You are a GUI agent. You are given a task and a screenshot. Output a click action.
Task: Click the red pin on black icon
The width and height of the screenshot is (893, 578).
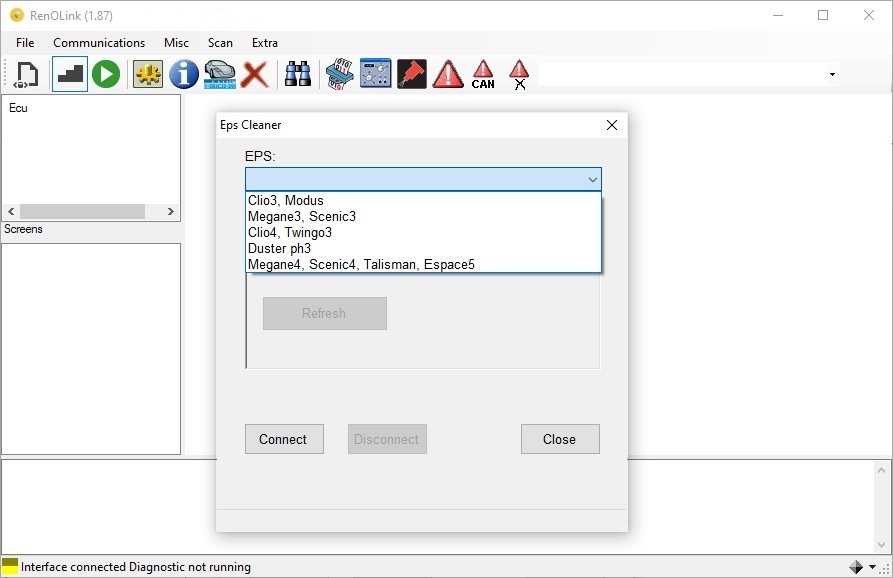pos(412,74)
